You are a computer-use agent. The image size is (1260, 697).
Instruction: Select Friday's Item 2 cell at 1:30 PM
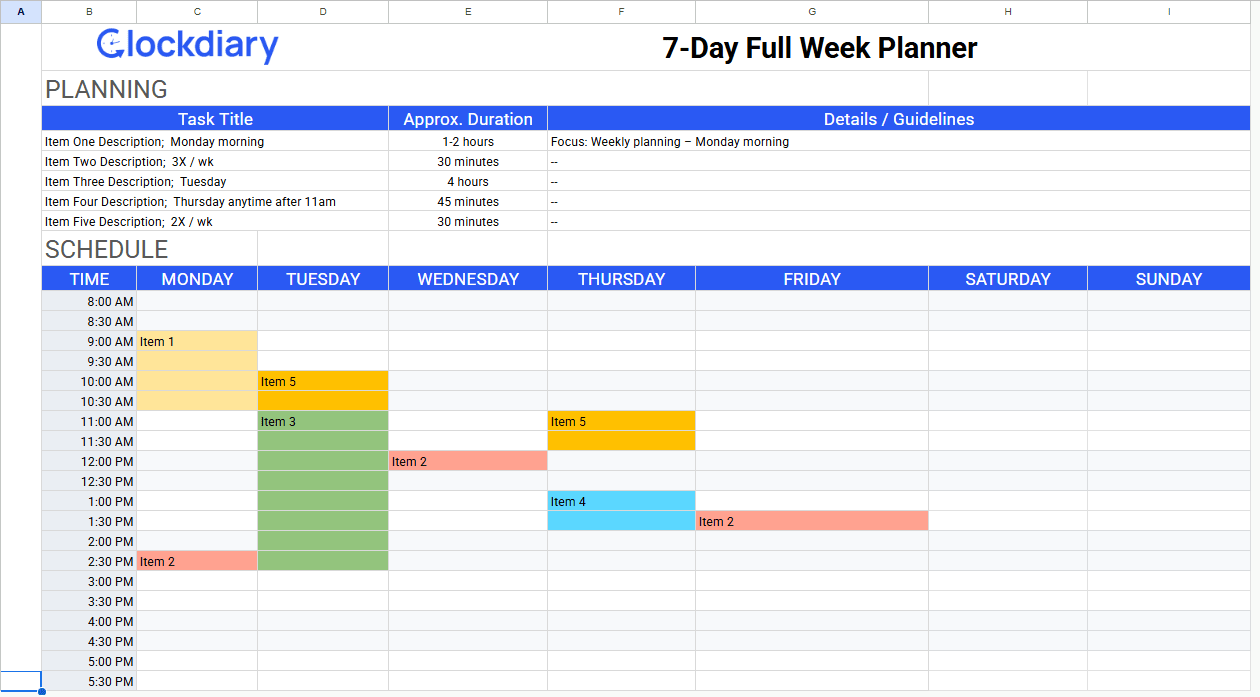click(x=811, y=522)
